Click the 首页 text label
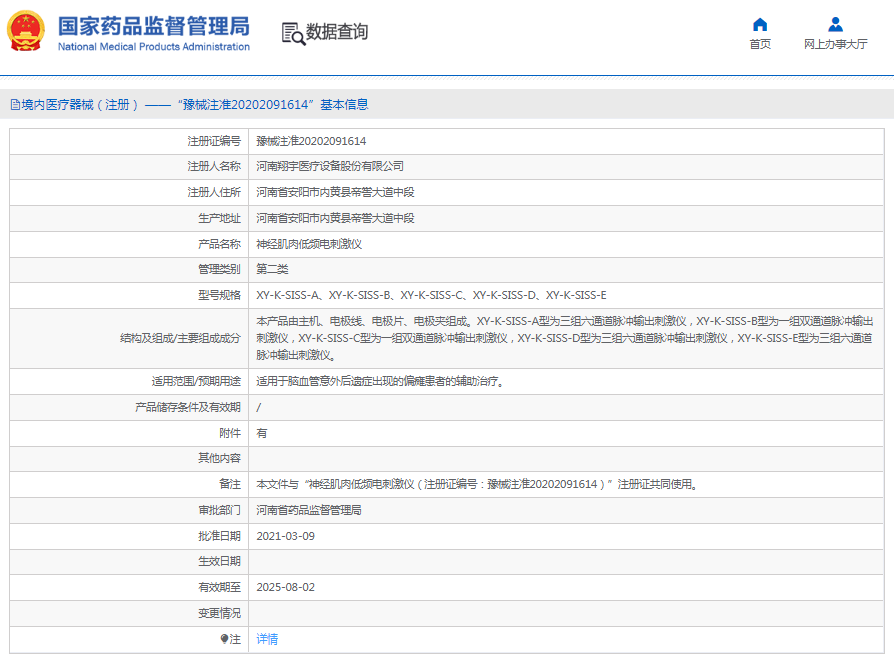The image size is (894, 659). coord(760,44)
